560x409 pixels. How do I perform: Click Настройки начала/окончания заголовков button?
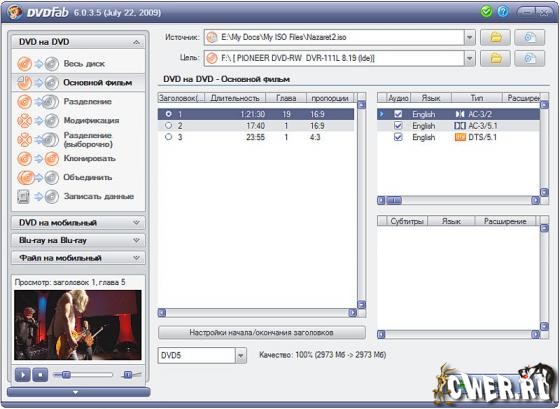[x=262, y=333]
